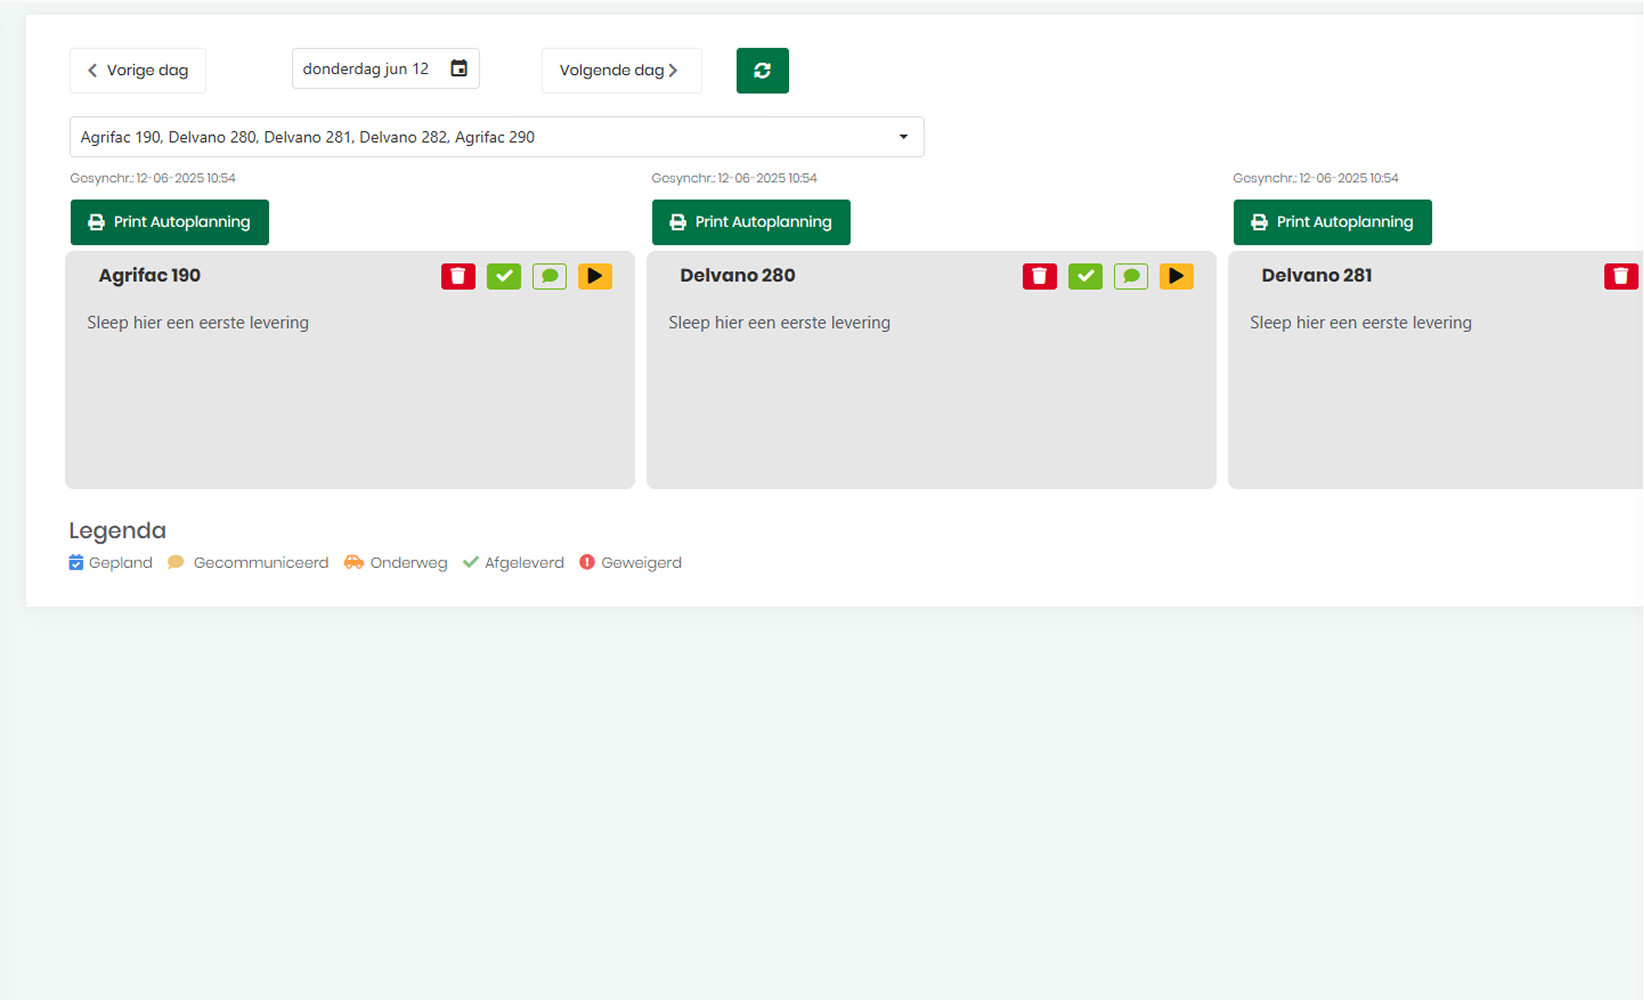Expand the vehicle selection dropdown arrow
The height and width of the screenshot is (1000, 1644).
tap(903, 137)
